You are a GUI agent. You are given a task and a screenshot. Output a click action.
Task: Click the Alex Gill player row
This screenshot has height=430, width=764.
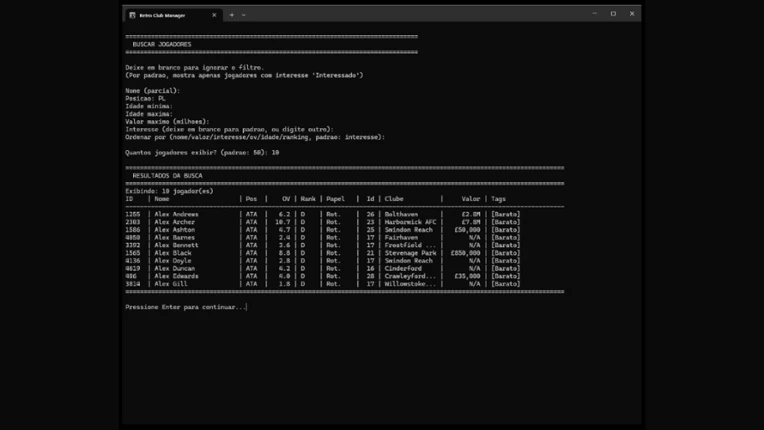coord(323,284)
